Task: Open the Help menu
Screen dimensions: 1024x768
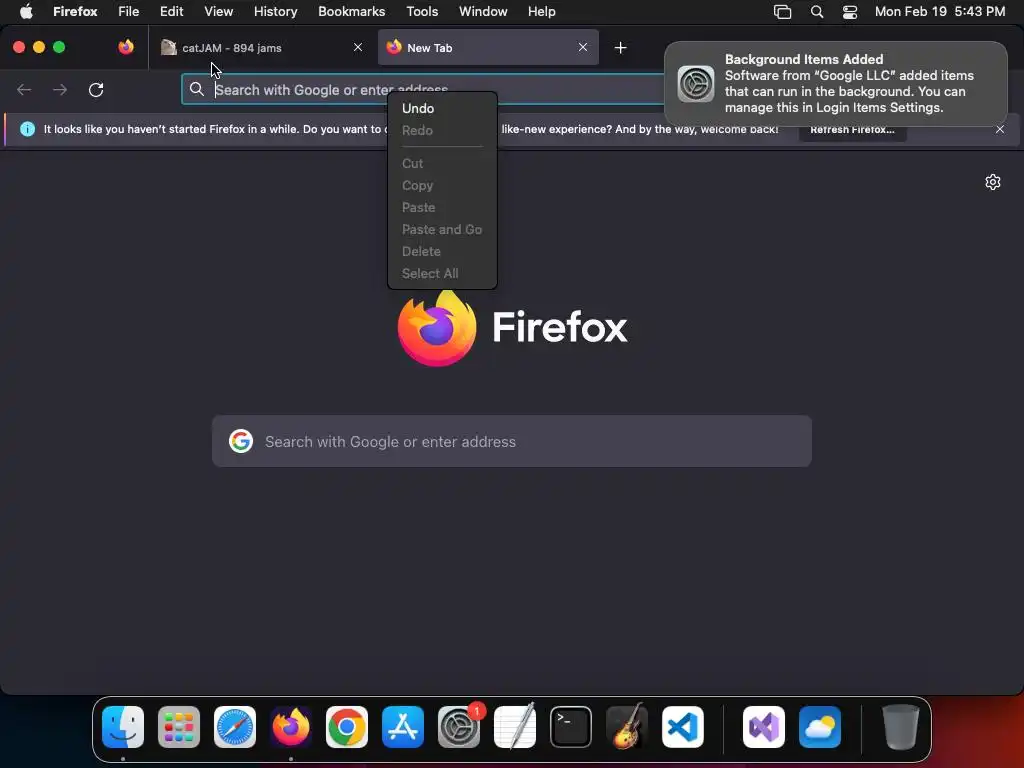Action: tap(541, 12)
